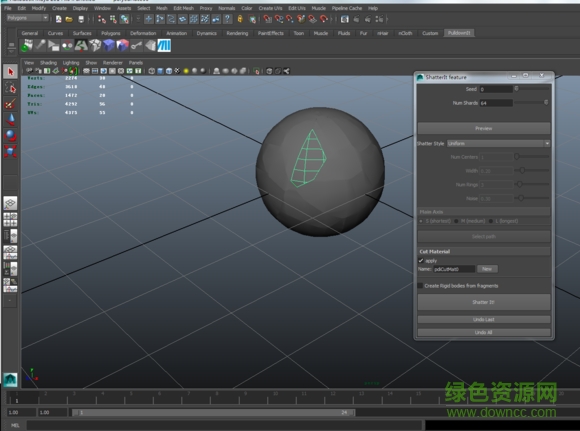Screen dimensions: 580x431
Task: Switch to the PulldownIt shelf tab
Action: [459, 33]
